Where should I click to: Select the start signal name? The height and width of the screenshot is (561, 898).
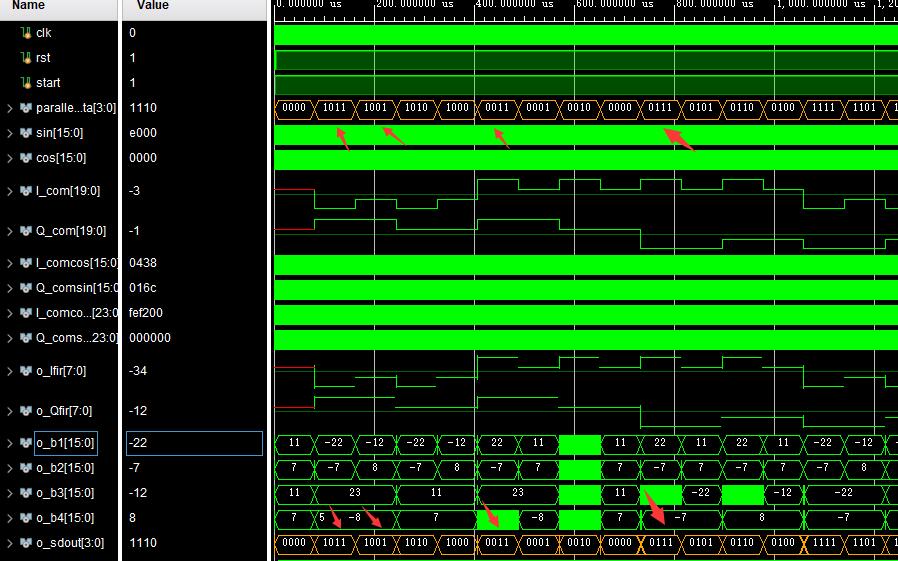pyautogui.click(x=48, y=83)
